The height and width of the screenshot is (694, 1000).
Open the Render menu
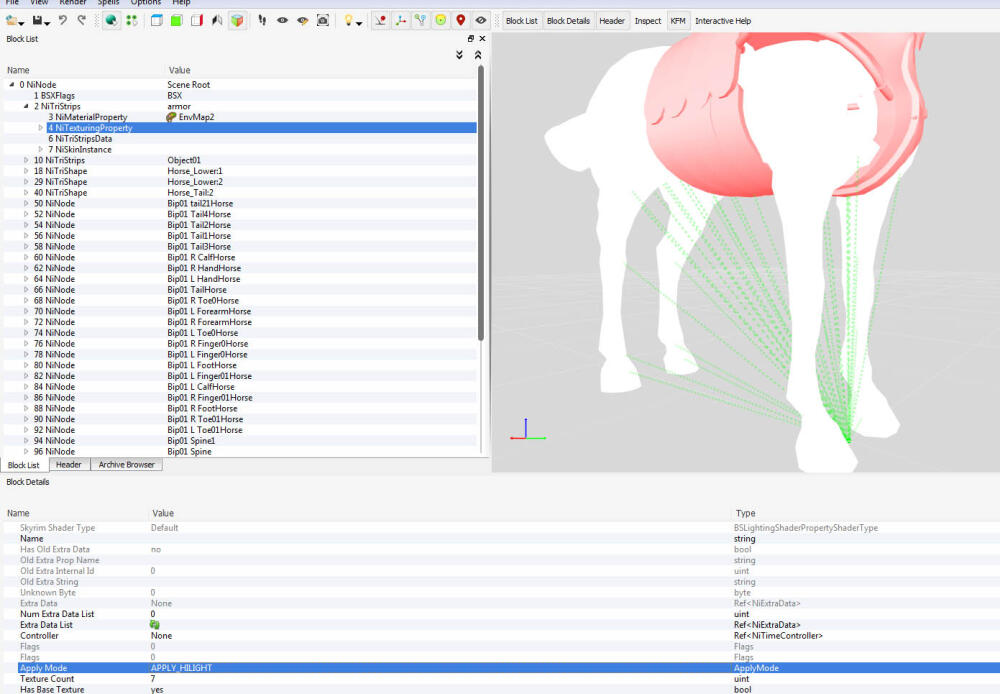[x=73, y=3]
